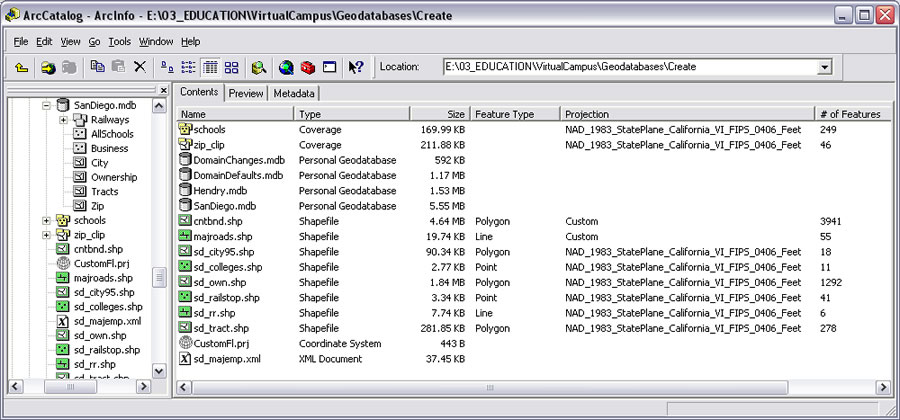Go up one level in the catalog

[21, 67]
